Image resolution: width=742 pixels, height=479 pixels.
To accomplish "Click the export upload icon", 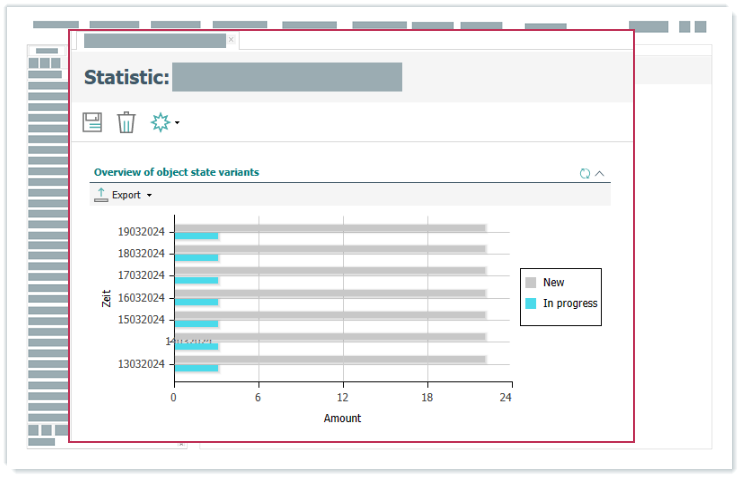I will [101, 195].
